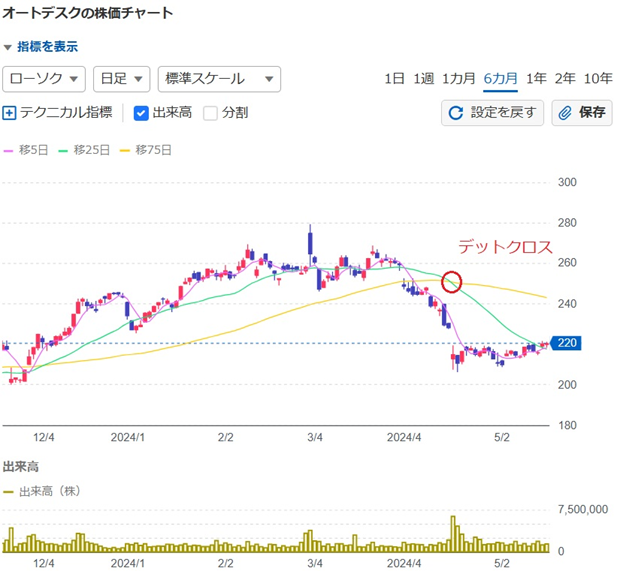Click the tall blue candle near 3/4

click(310, 244)
